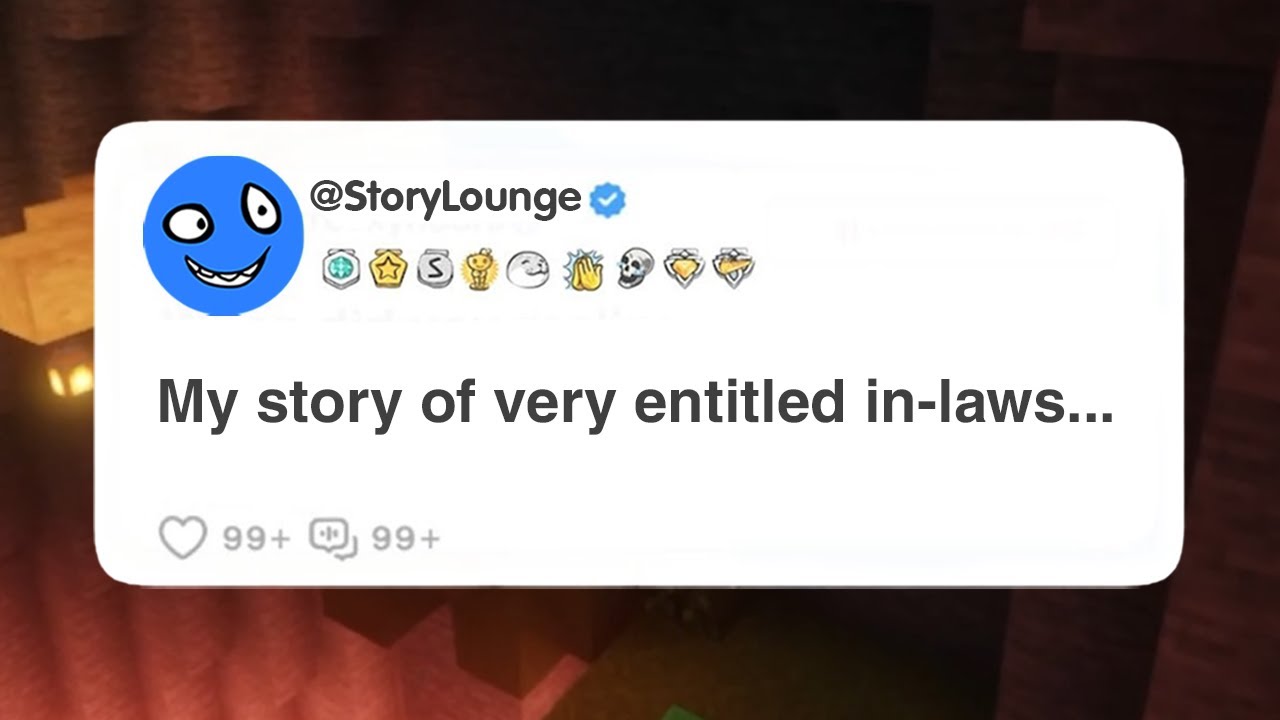Select the silver S award badge
The width and height of the screenshot is (1280, 720).
click(x=435, y=269)
